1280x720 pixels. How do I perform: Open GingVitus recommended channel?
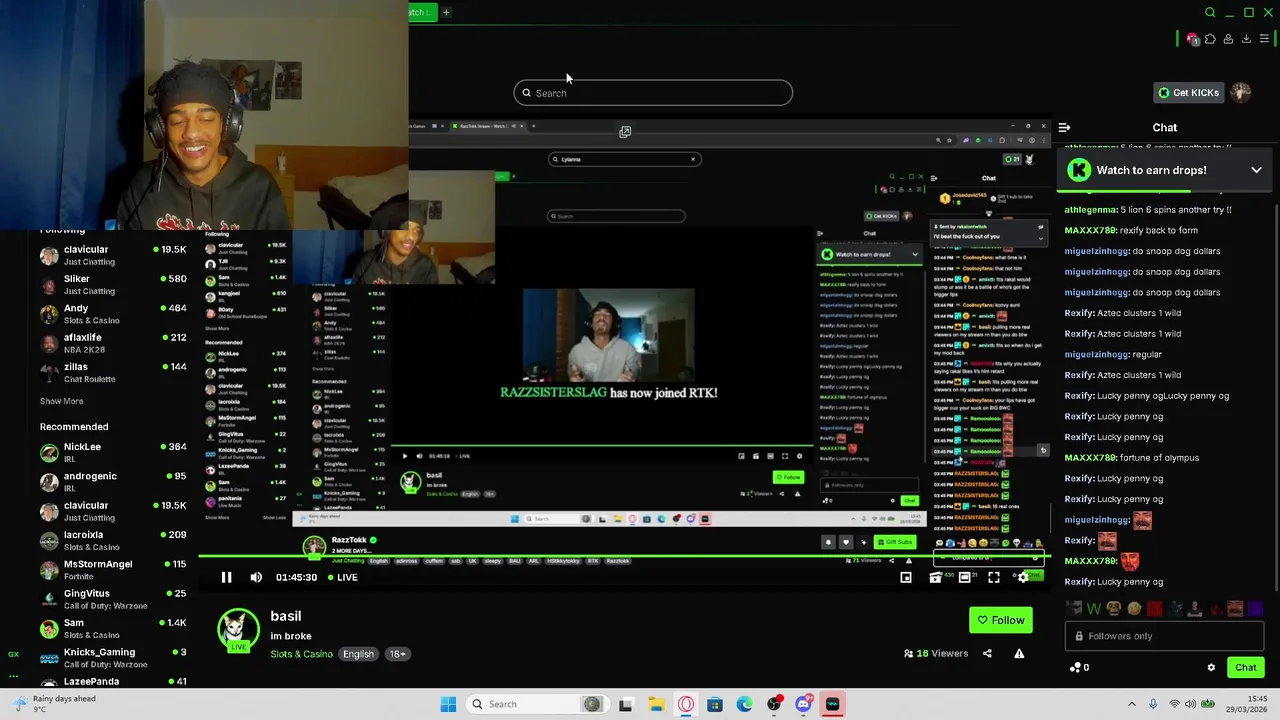112,599
